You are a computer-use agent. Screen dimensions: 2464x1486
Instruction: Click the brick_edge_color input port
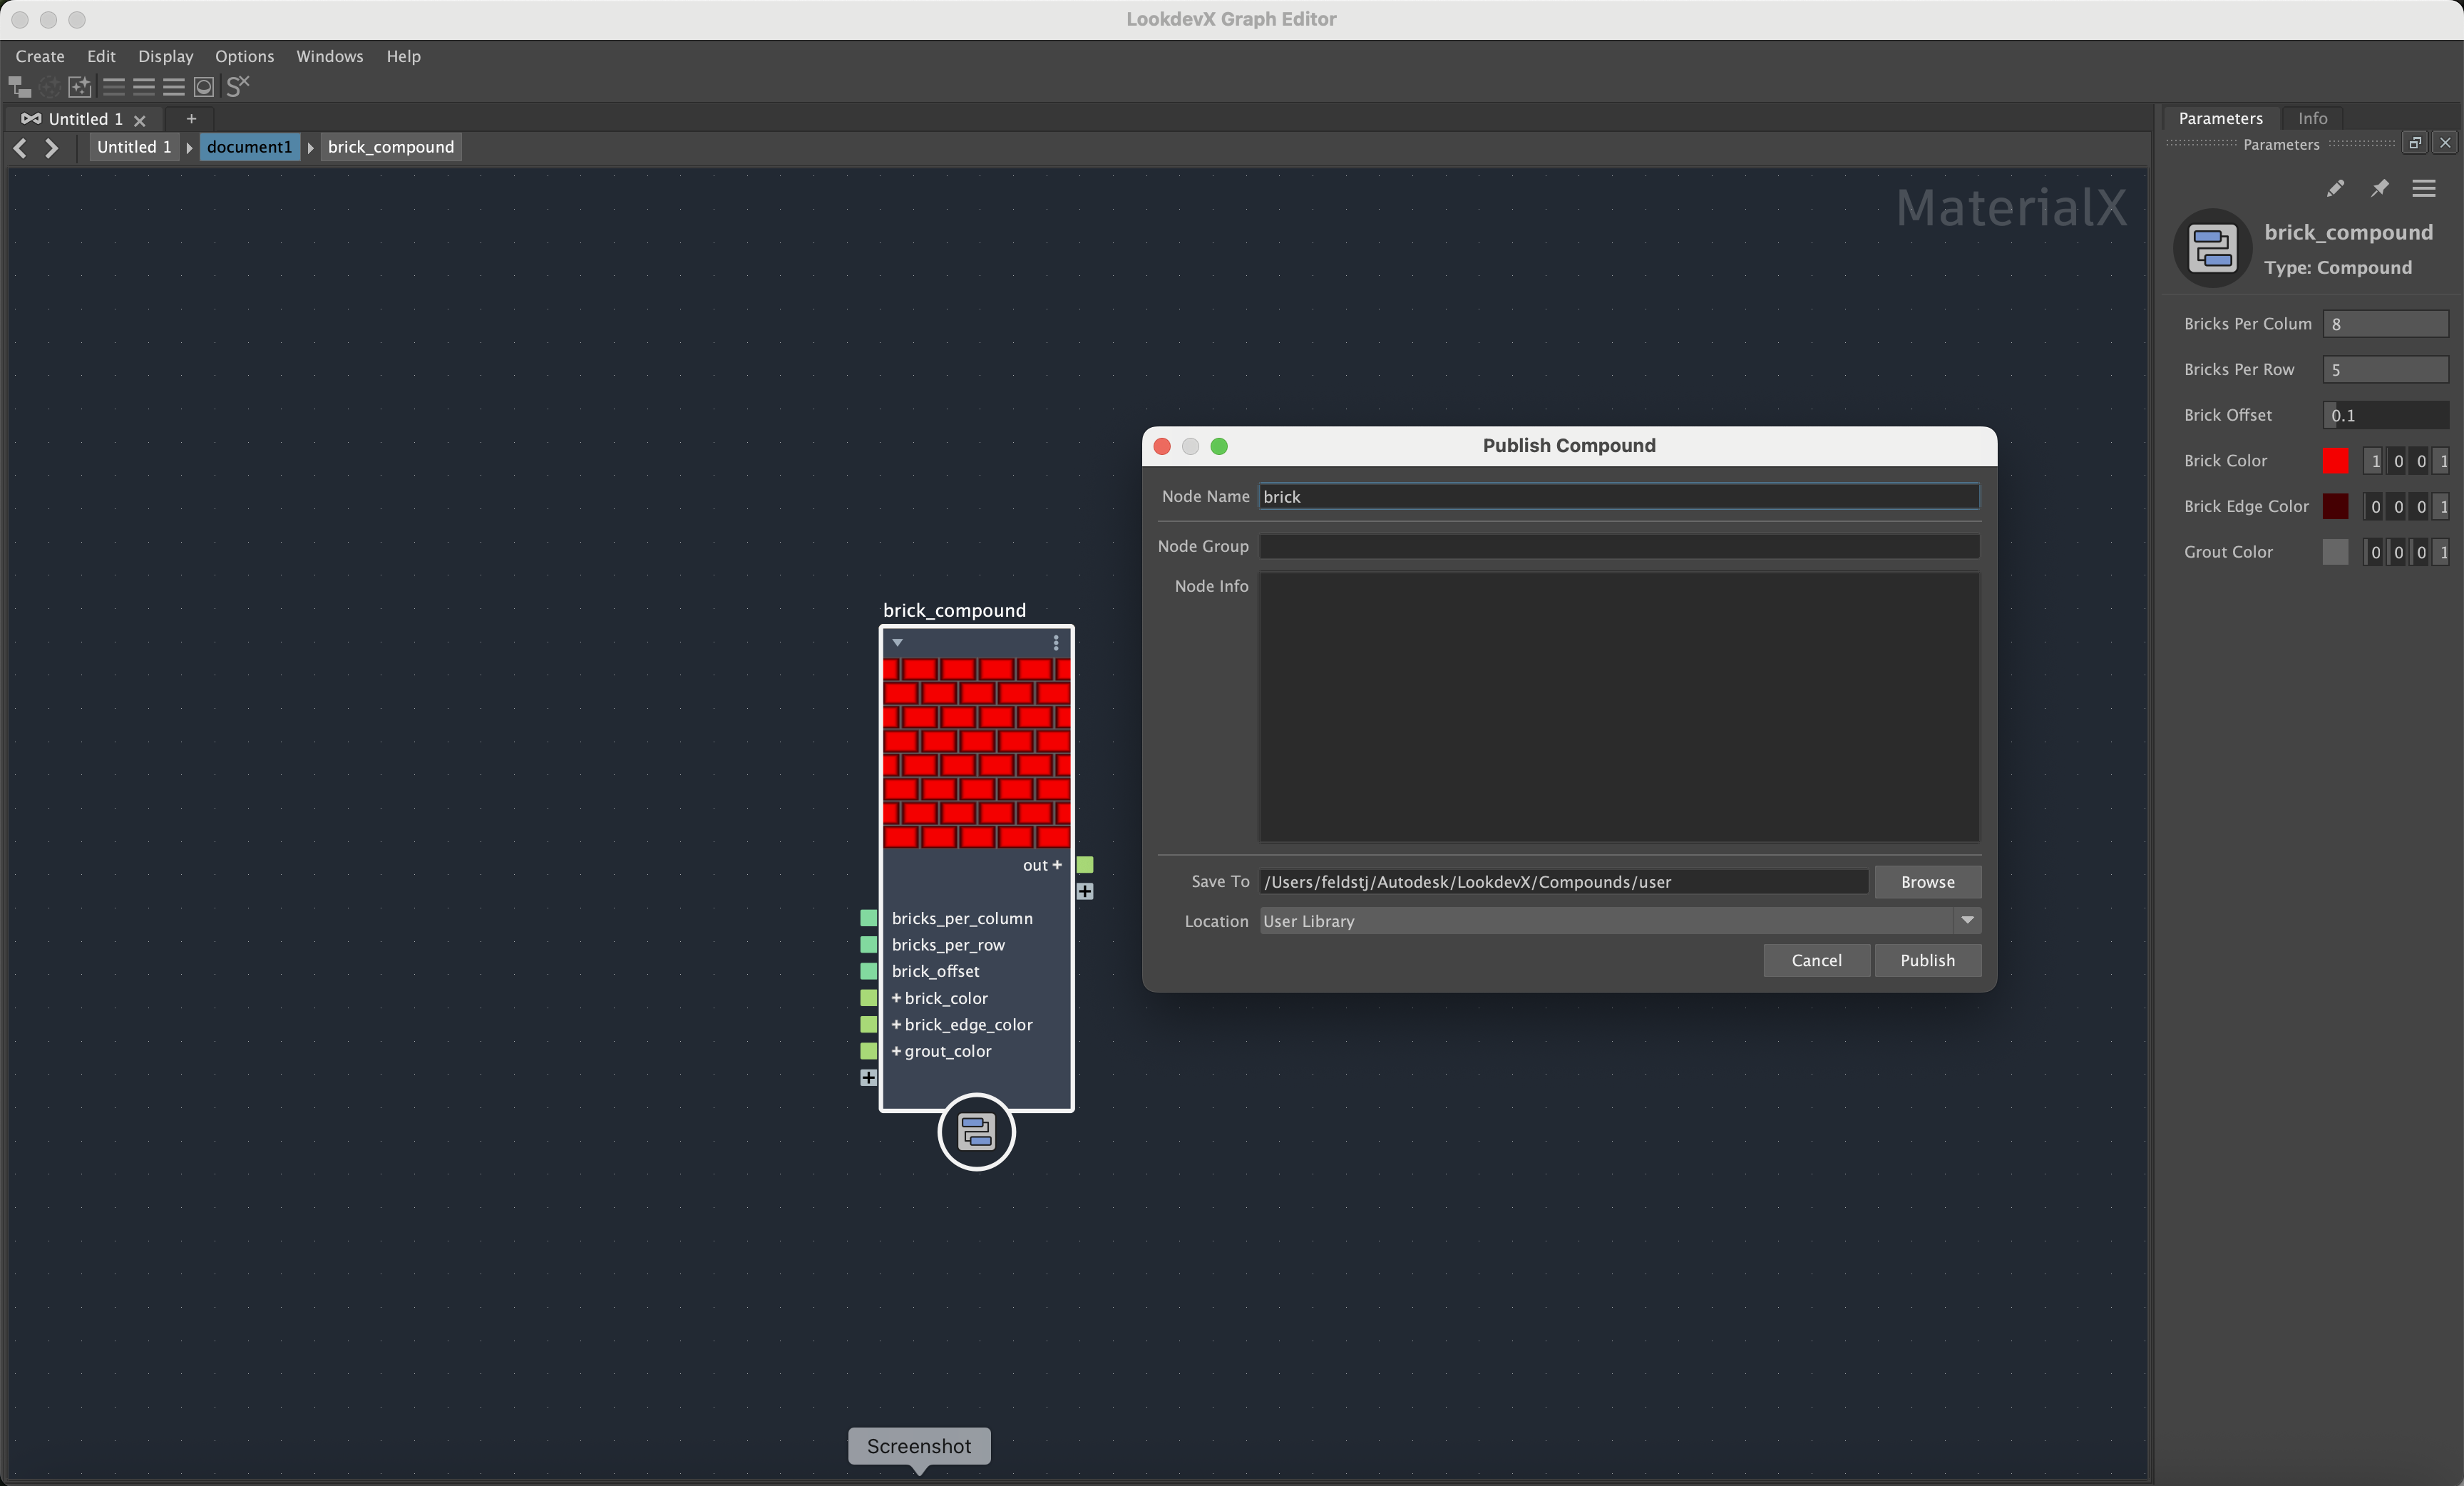[x=869, y=1025]
